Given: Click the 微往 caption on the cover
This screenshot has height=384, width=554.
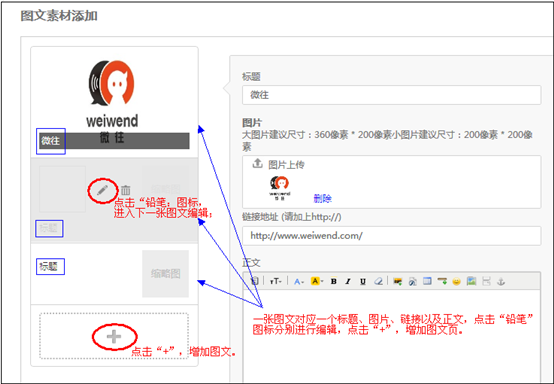Looking at the screenshot, I should tap(51, 141).
